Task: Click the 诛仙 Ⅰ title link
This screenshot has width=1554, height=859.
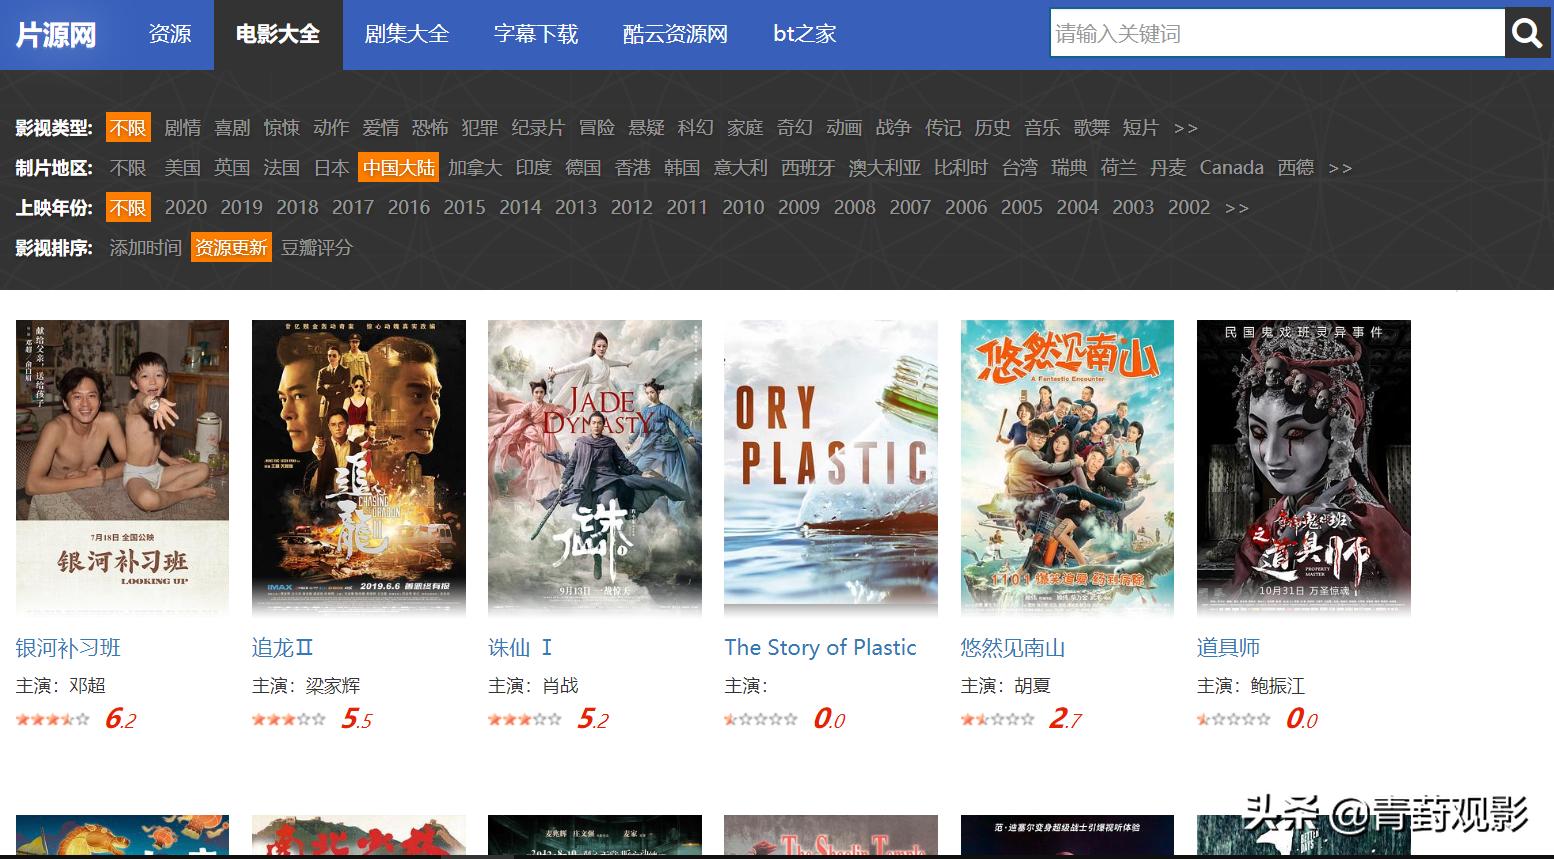Action: point(520,648)
